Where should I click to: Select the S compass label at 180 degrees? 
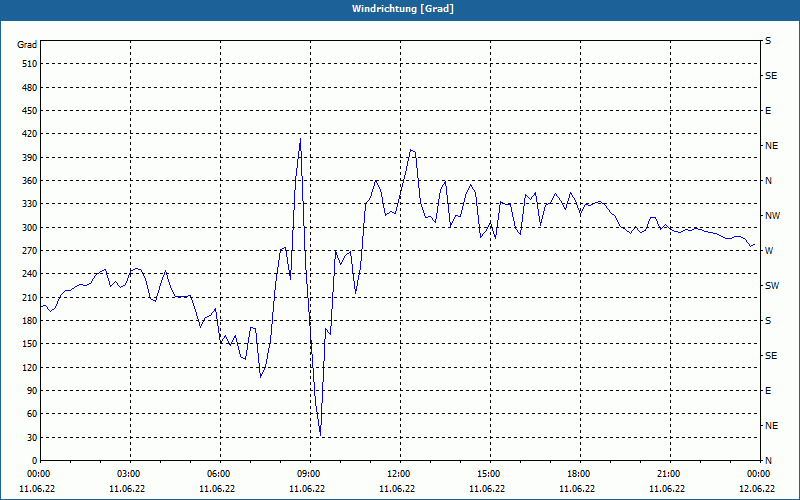[768, 321]
